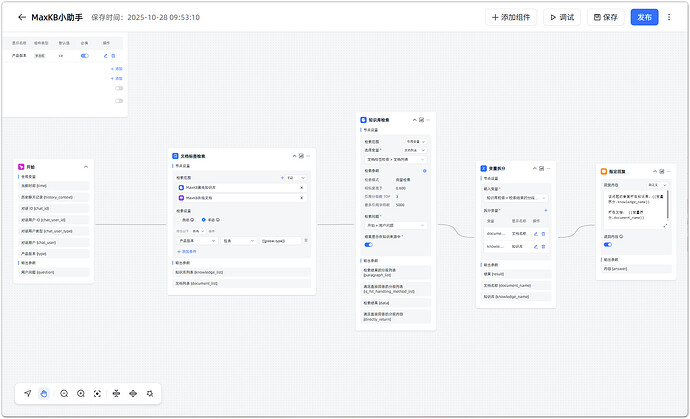
Task: Click the zoom in magnifier icon
Action: pos(80,394)
